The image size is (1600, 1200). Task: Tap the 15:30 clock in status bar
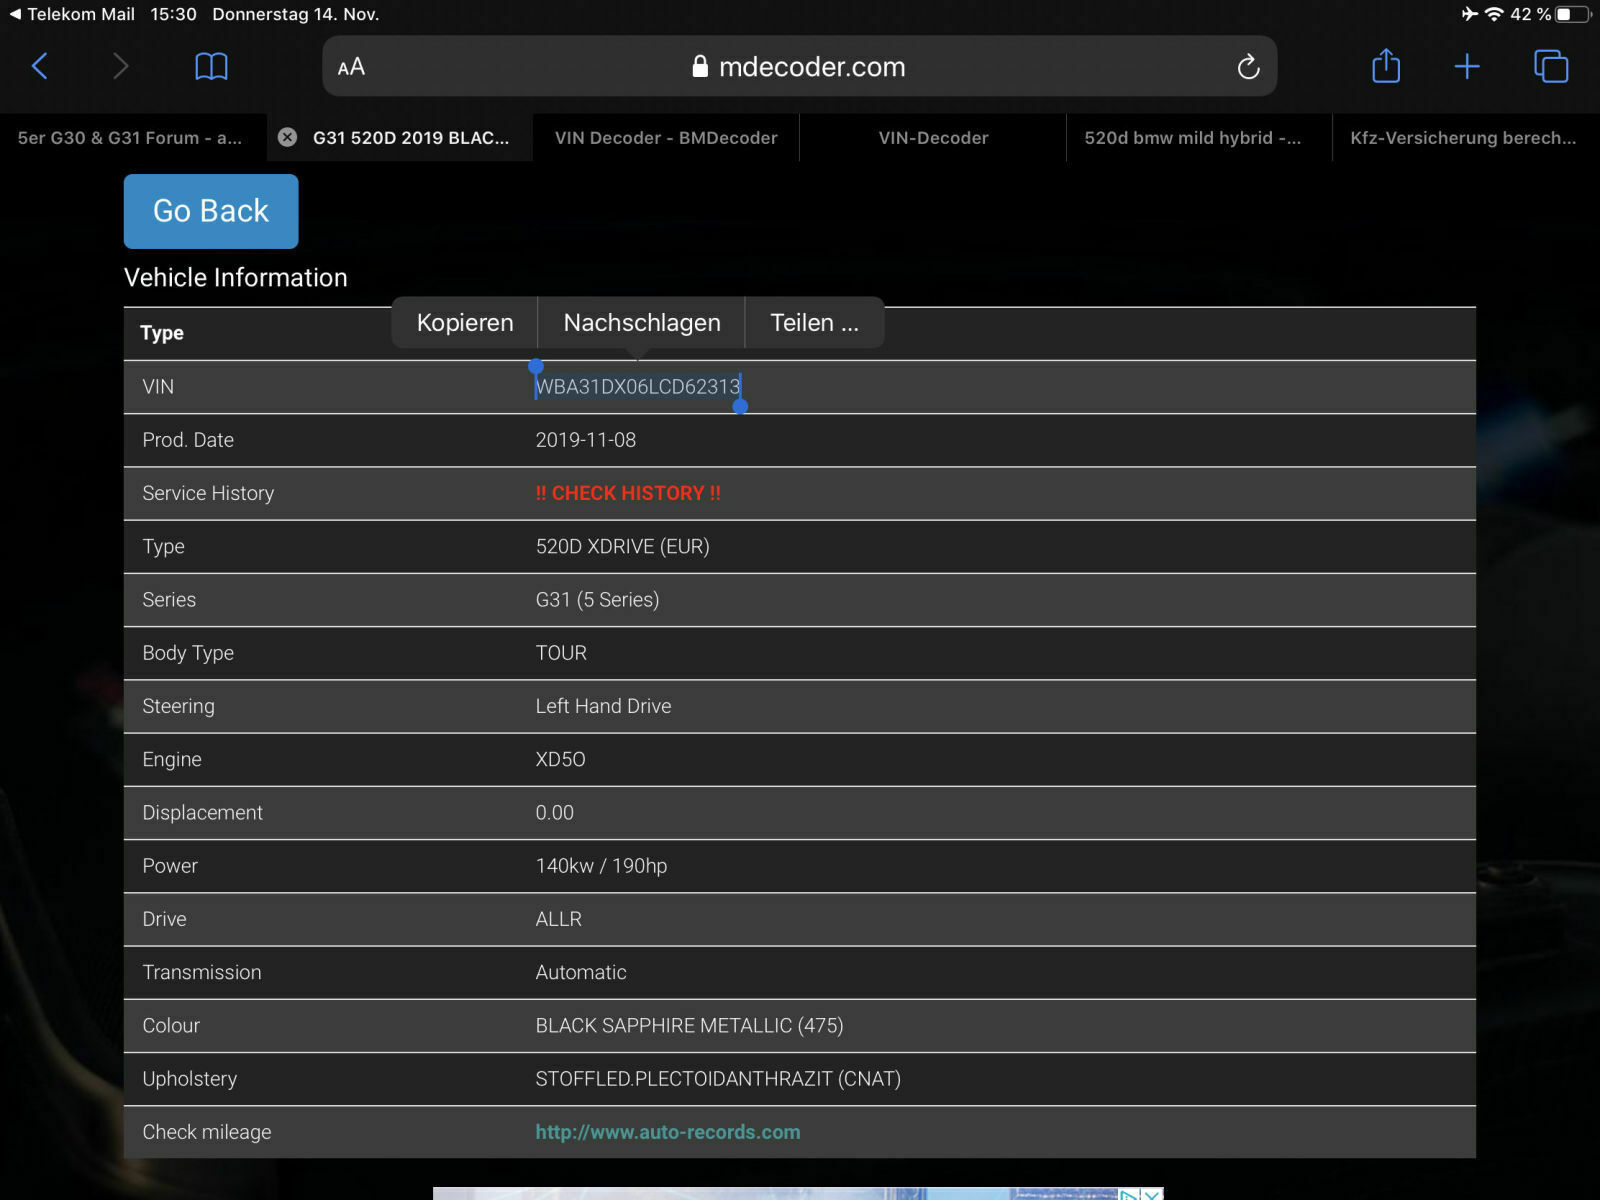173,14
